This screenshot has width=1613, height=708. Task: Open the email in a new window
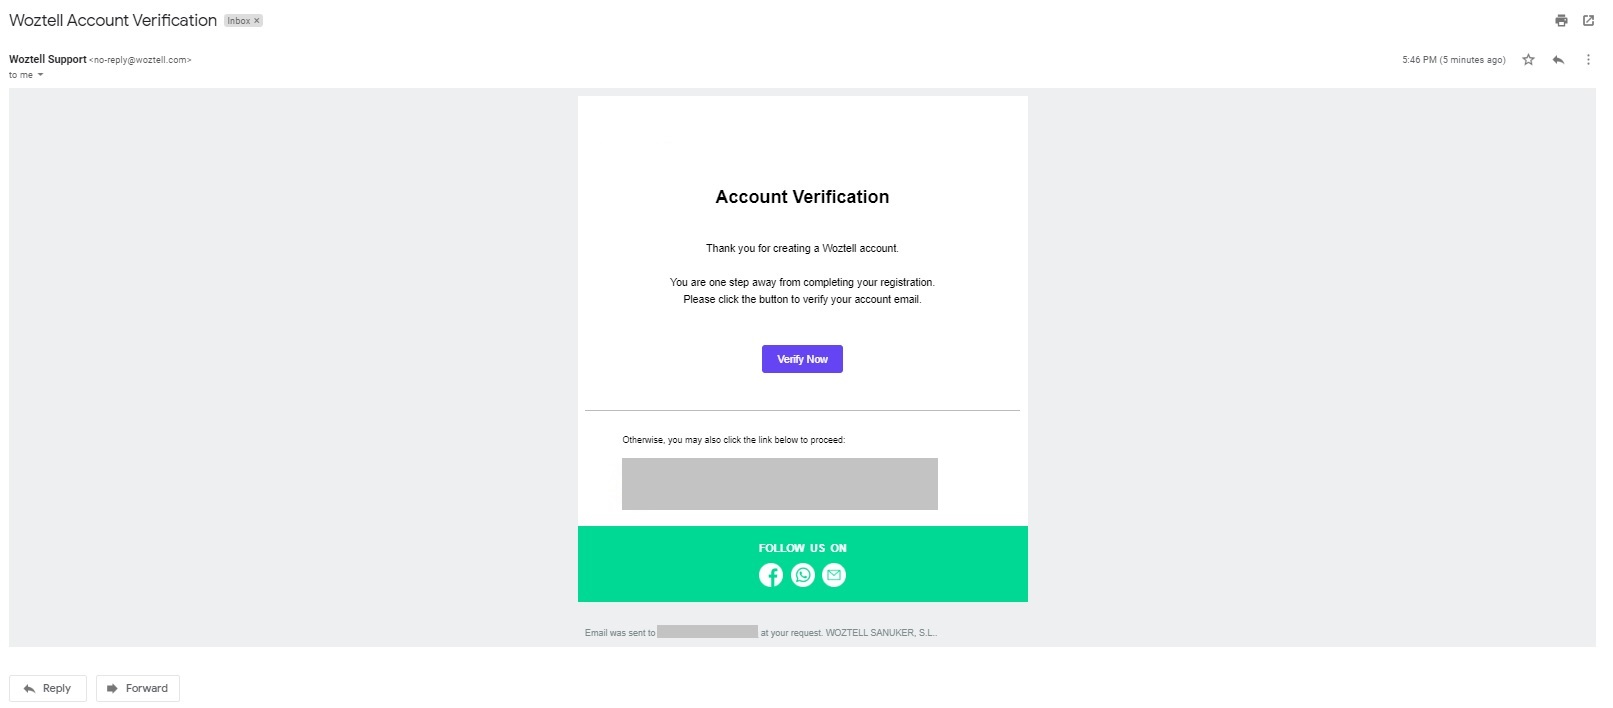pyautogui.click(x=1588, y=20)
